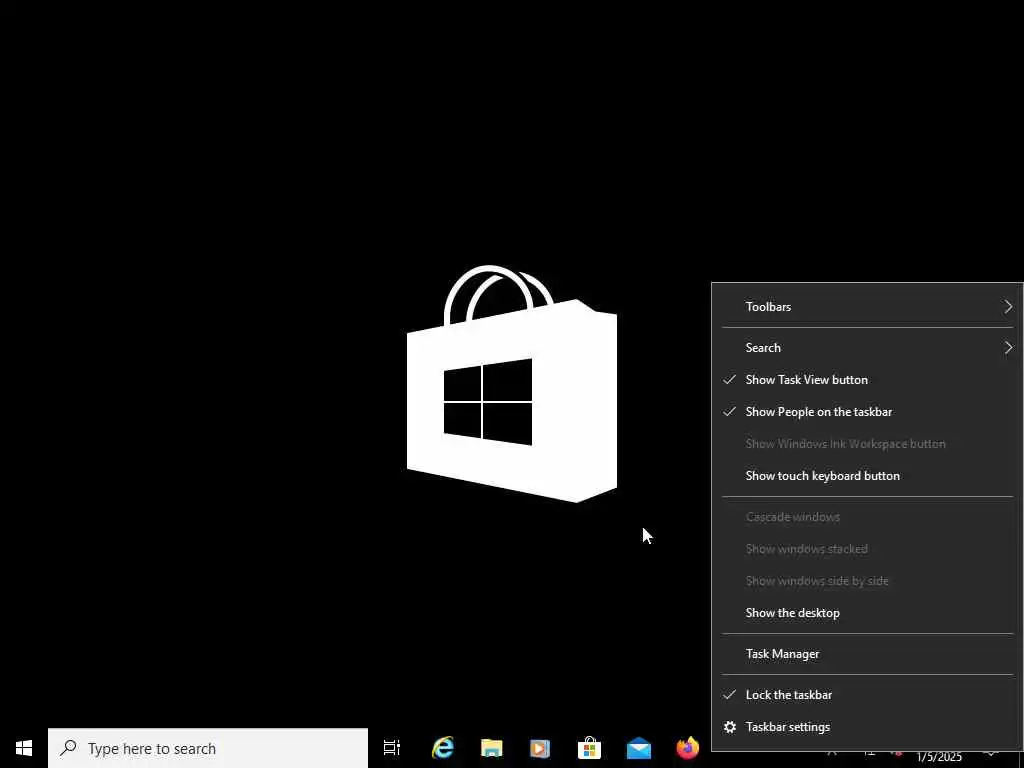Open Task Manager from context menu

pyautogui.click(x=867, y=654)
